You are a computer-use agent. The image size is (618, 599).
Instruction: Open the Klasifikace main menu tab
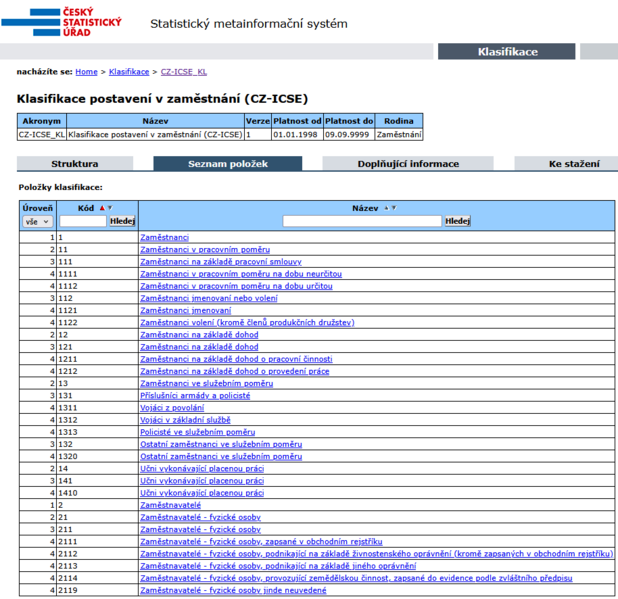506,52
